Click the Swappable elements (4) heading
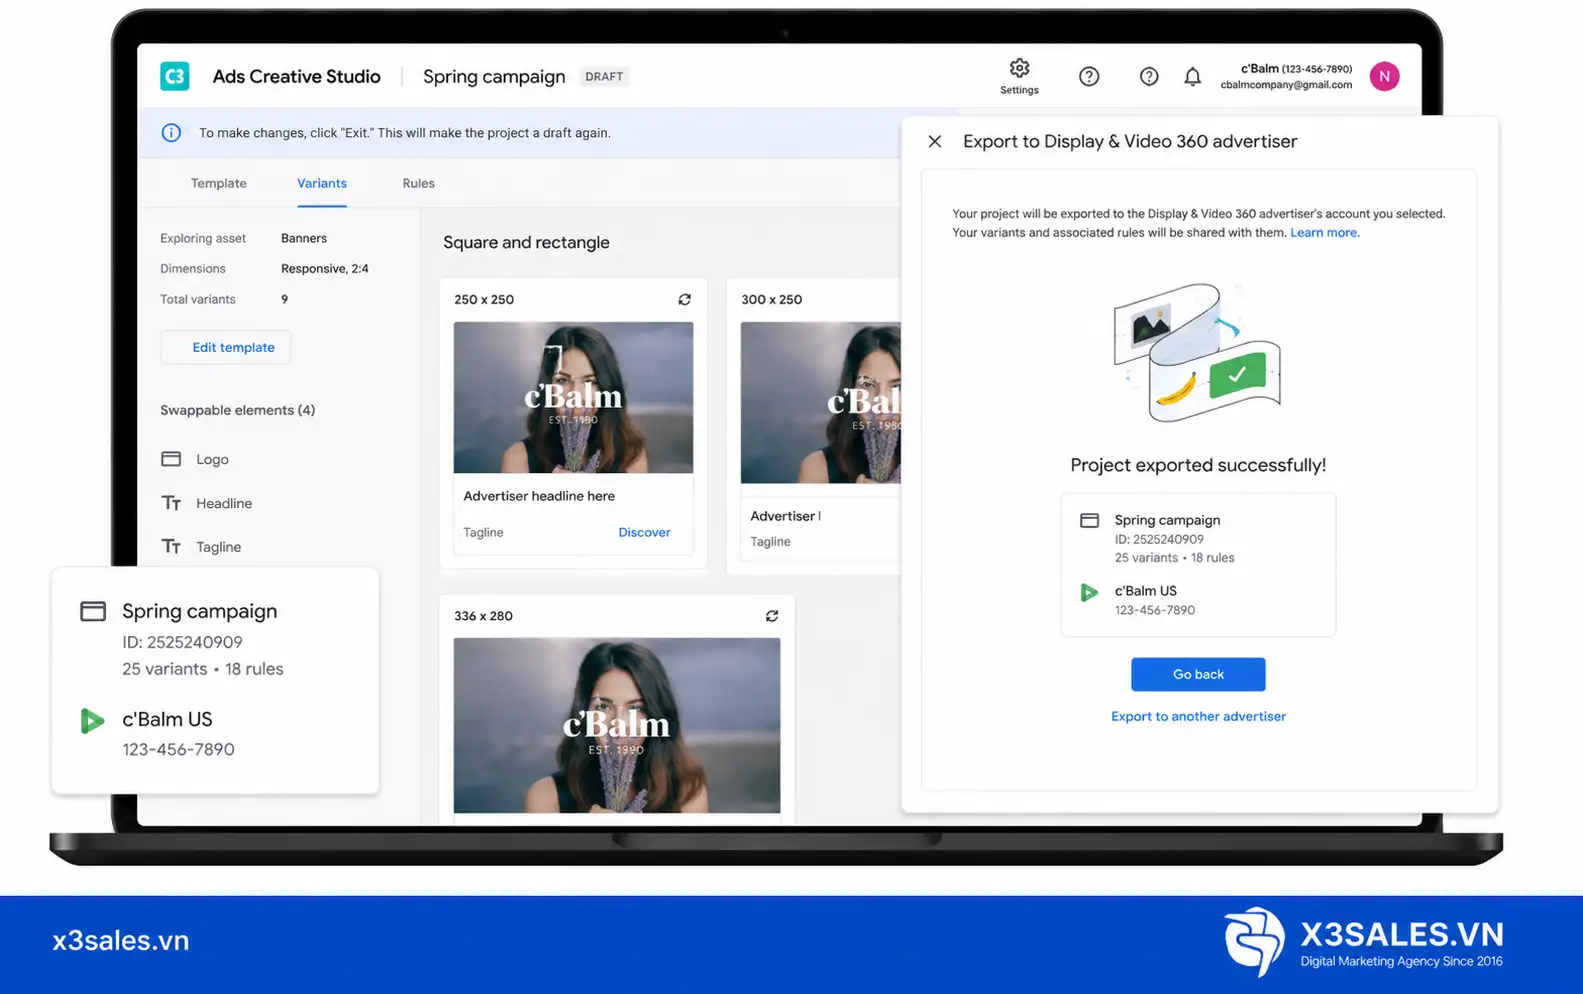This screenshot has width=1583, height=994. click(x=237, y=410)
